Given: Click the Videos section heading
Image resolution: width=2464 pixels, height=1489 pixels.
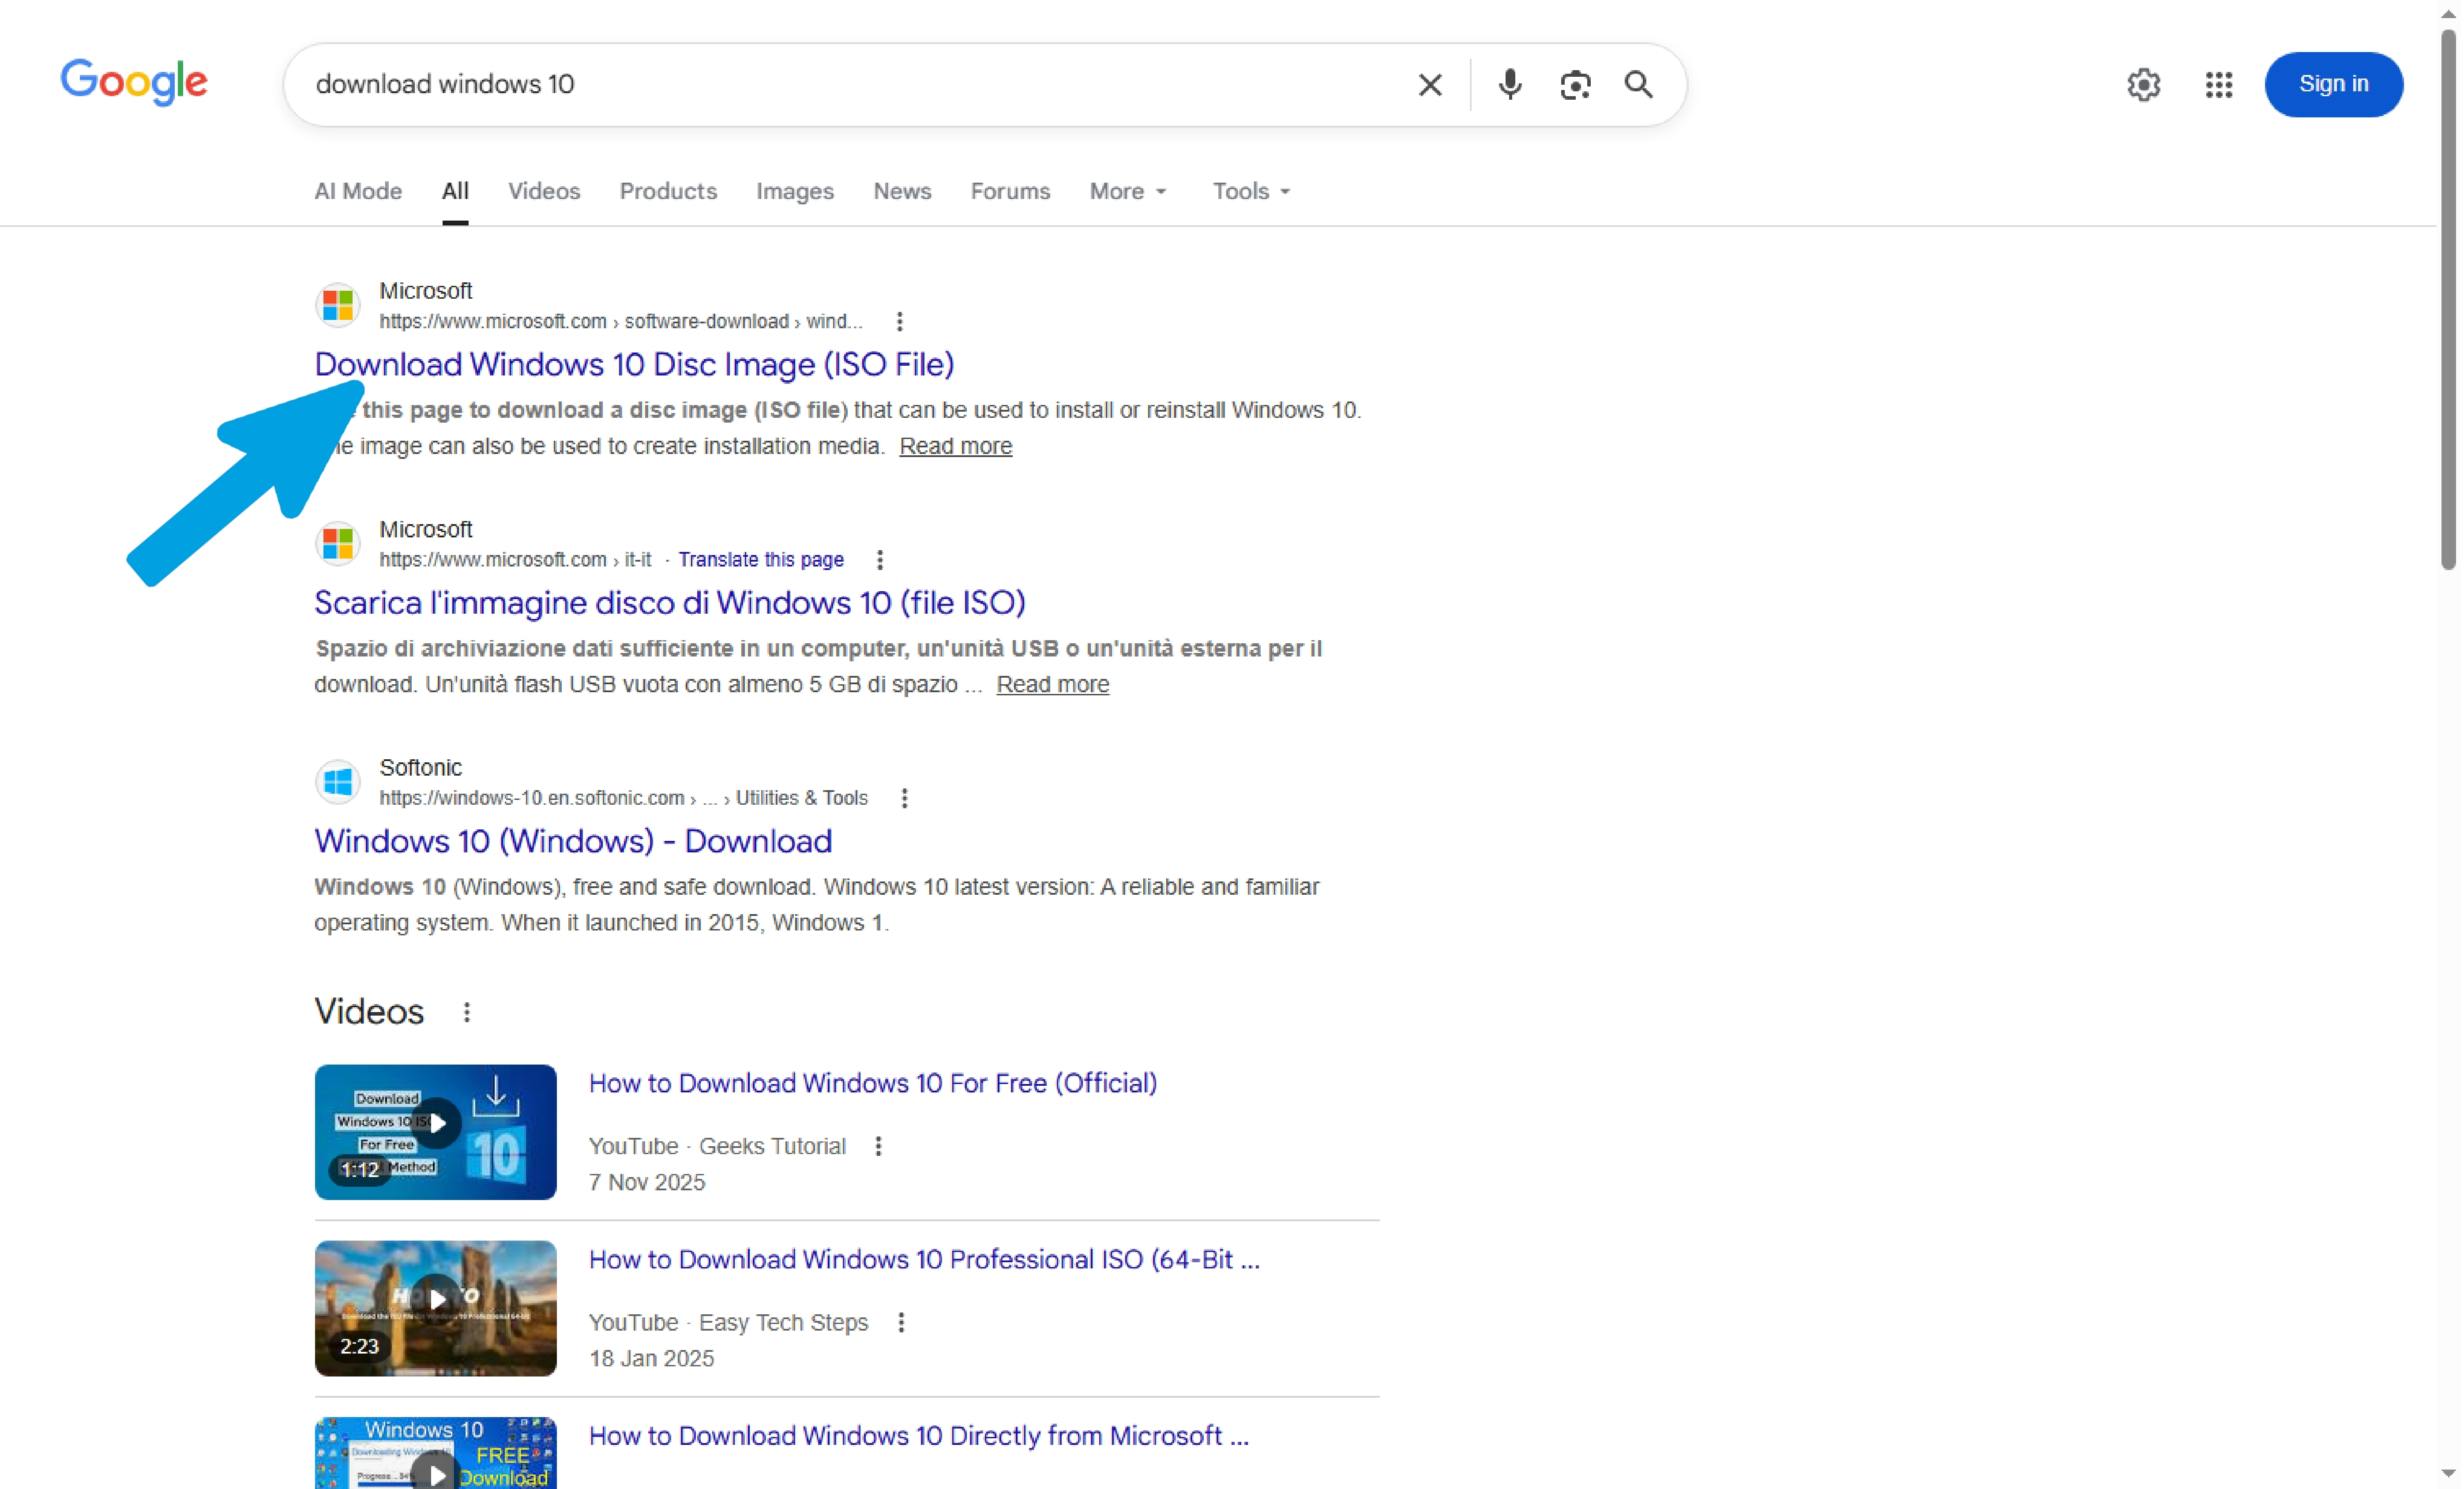Looking at the screenshot, I should tap(369, 1012).
